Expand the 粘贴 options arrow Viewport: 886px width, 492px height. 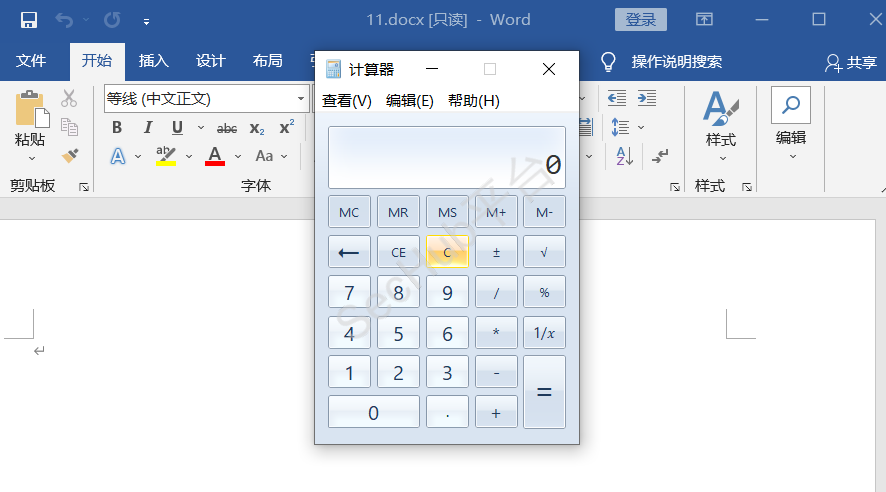click(x=32, y=159)
